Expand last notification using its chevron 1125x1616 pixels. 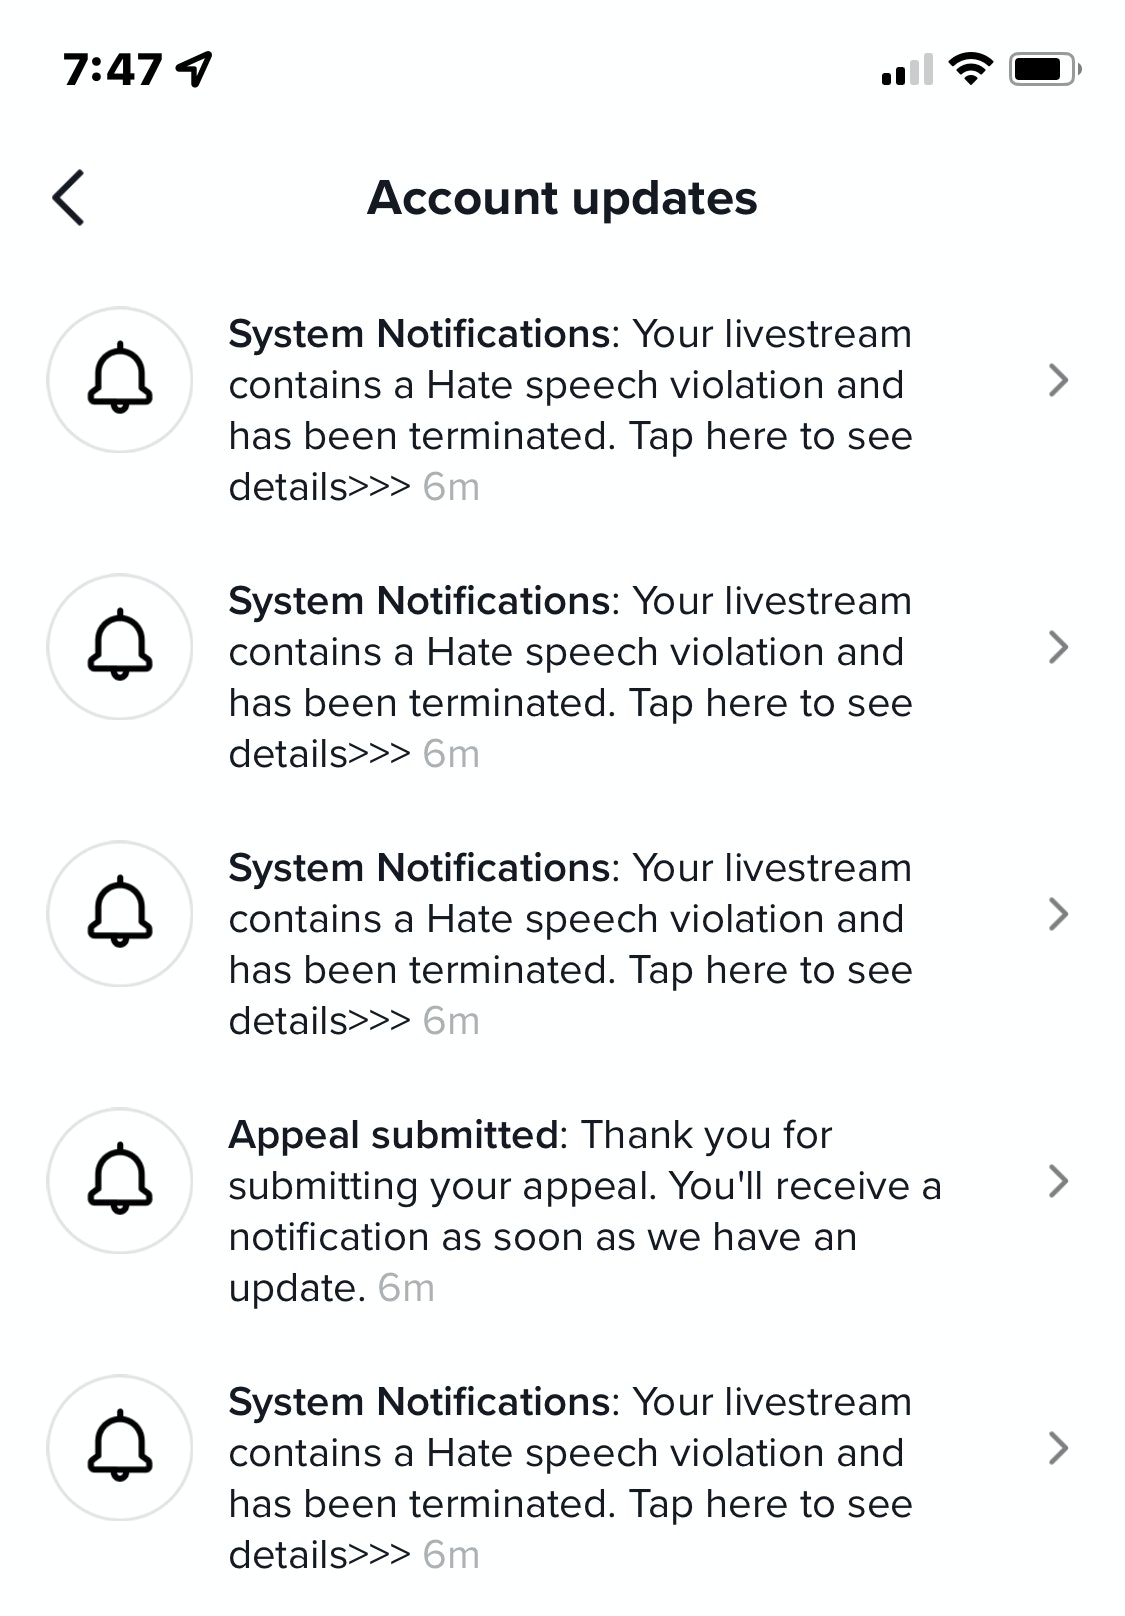[1058, 1448]
